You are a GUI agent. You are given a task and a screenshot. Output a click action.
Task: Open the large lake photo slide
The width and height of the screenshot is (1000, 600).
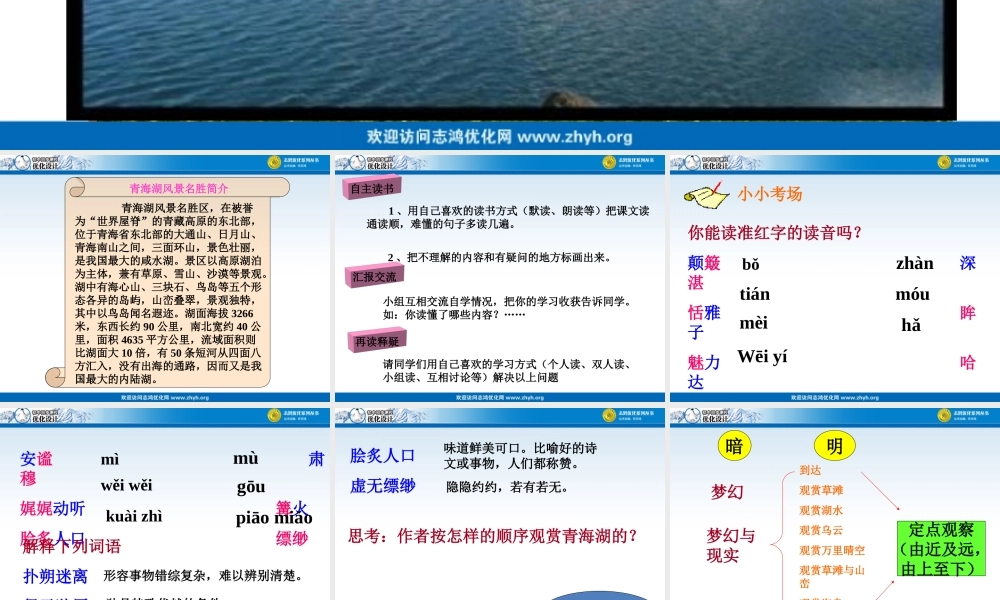(x=511, y=59)
